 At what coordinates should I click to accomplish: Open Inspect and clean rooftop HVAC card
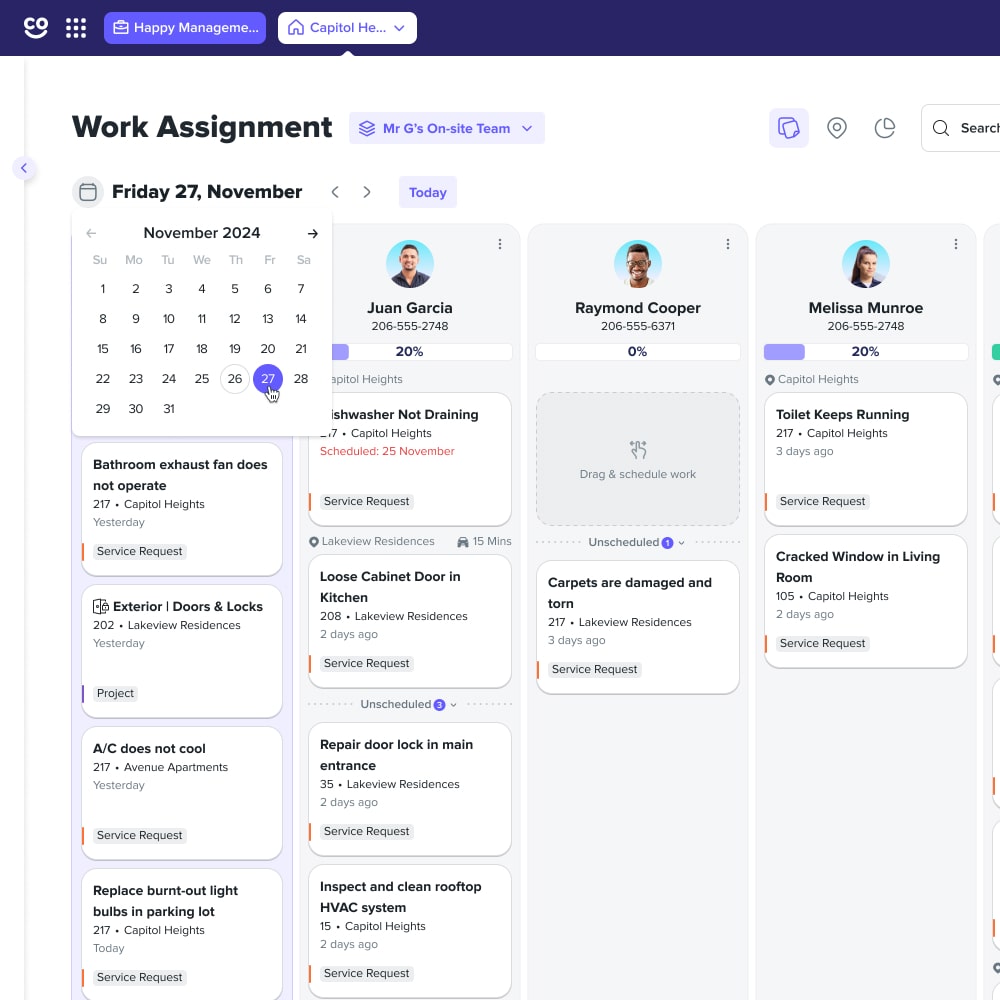(410, 931)
